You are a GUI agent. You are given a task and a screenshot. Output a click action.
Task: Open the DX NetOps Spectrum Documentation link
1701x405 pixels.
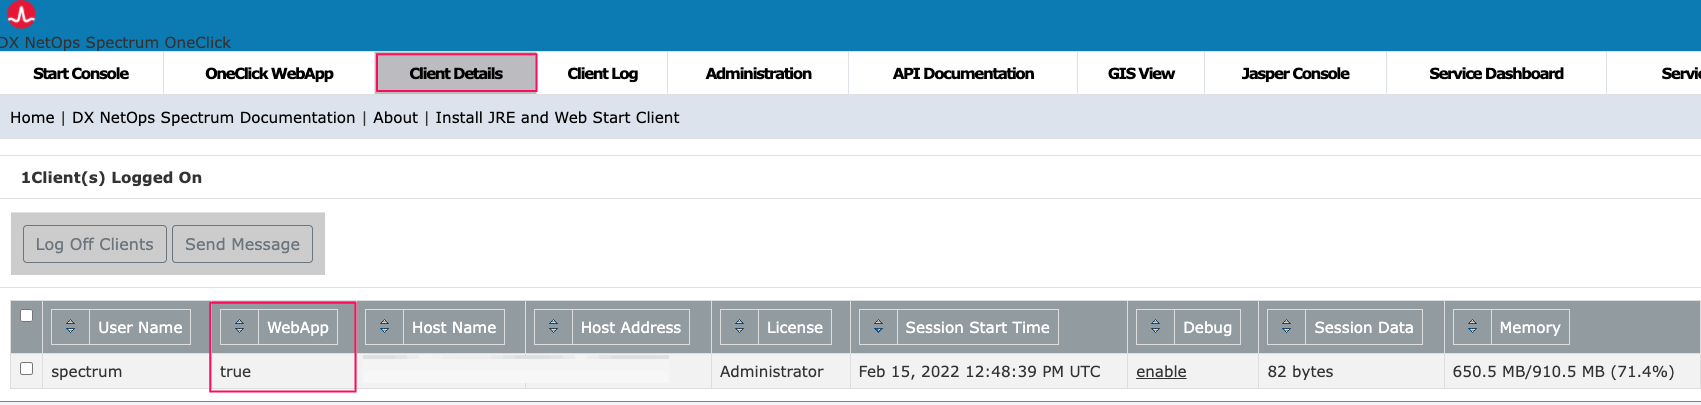(x=213, y=118)
